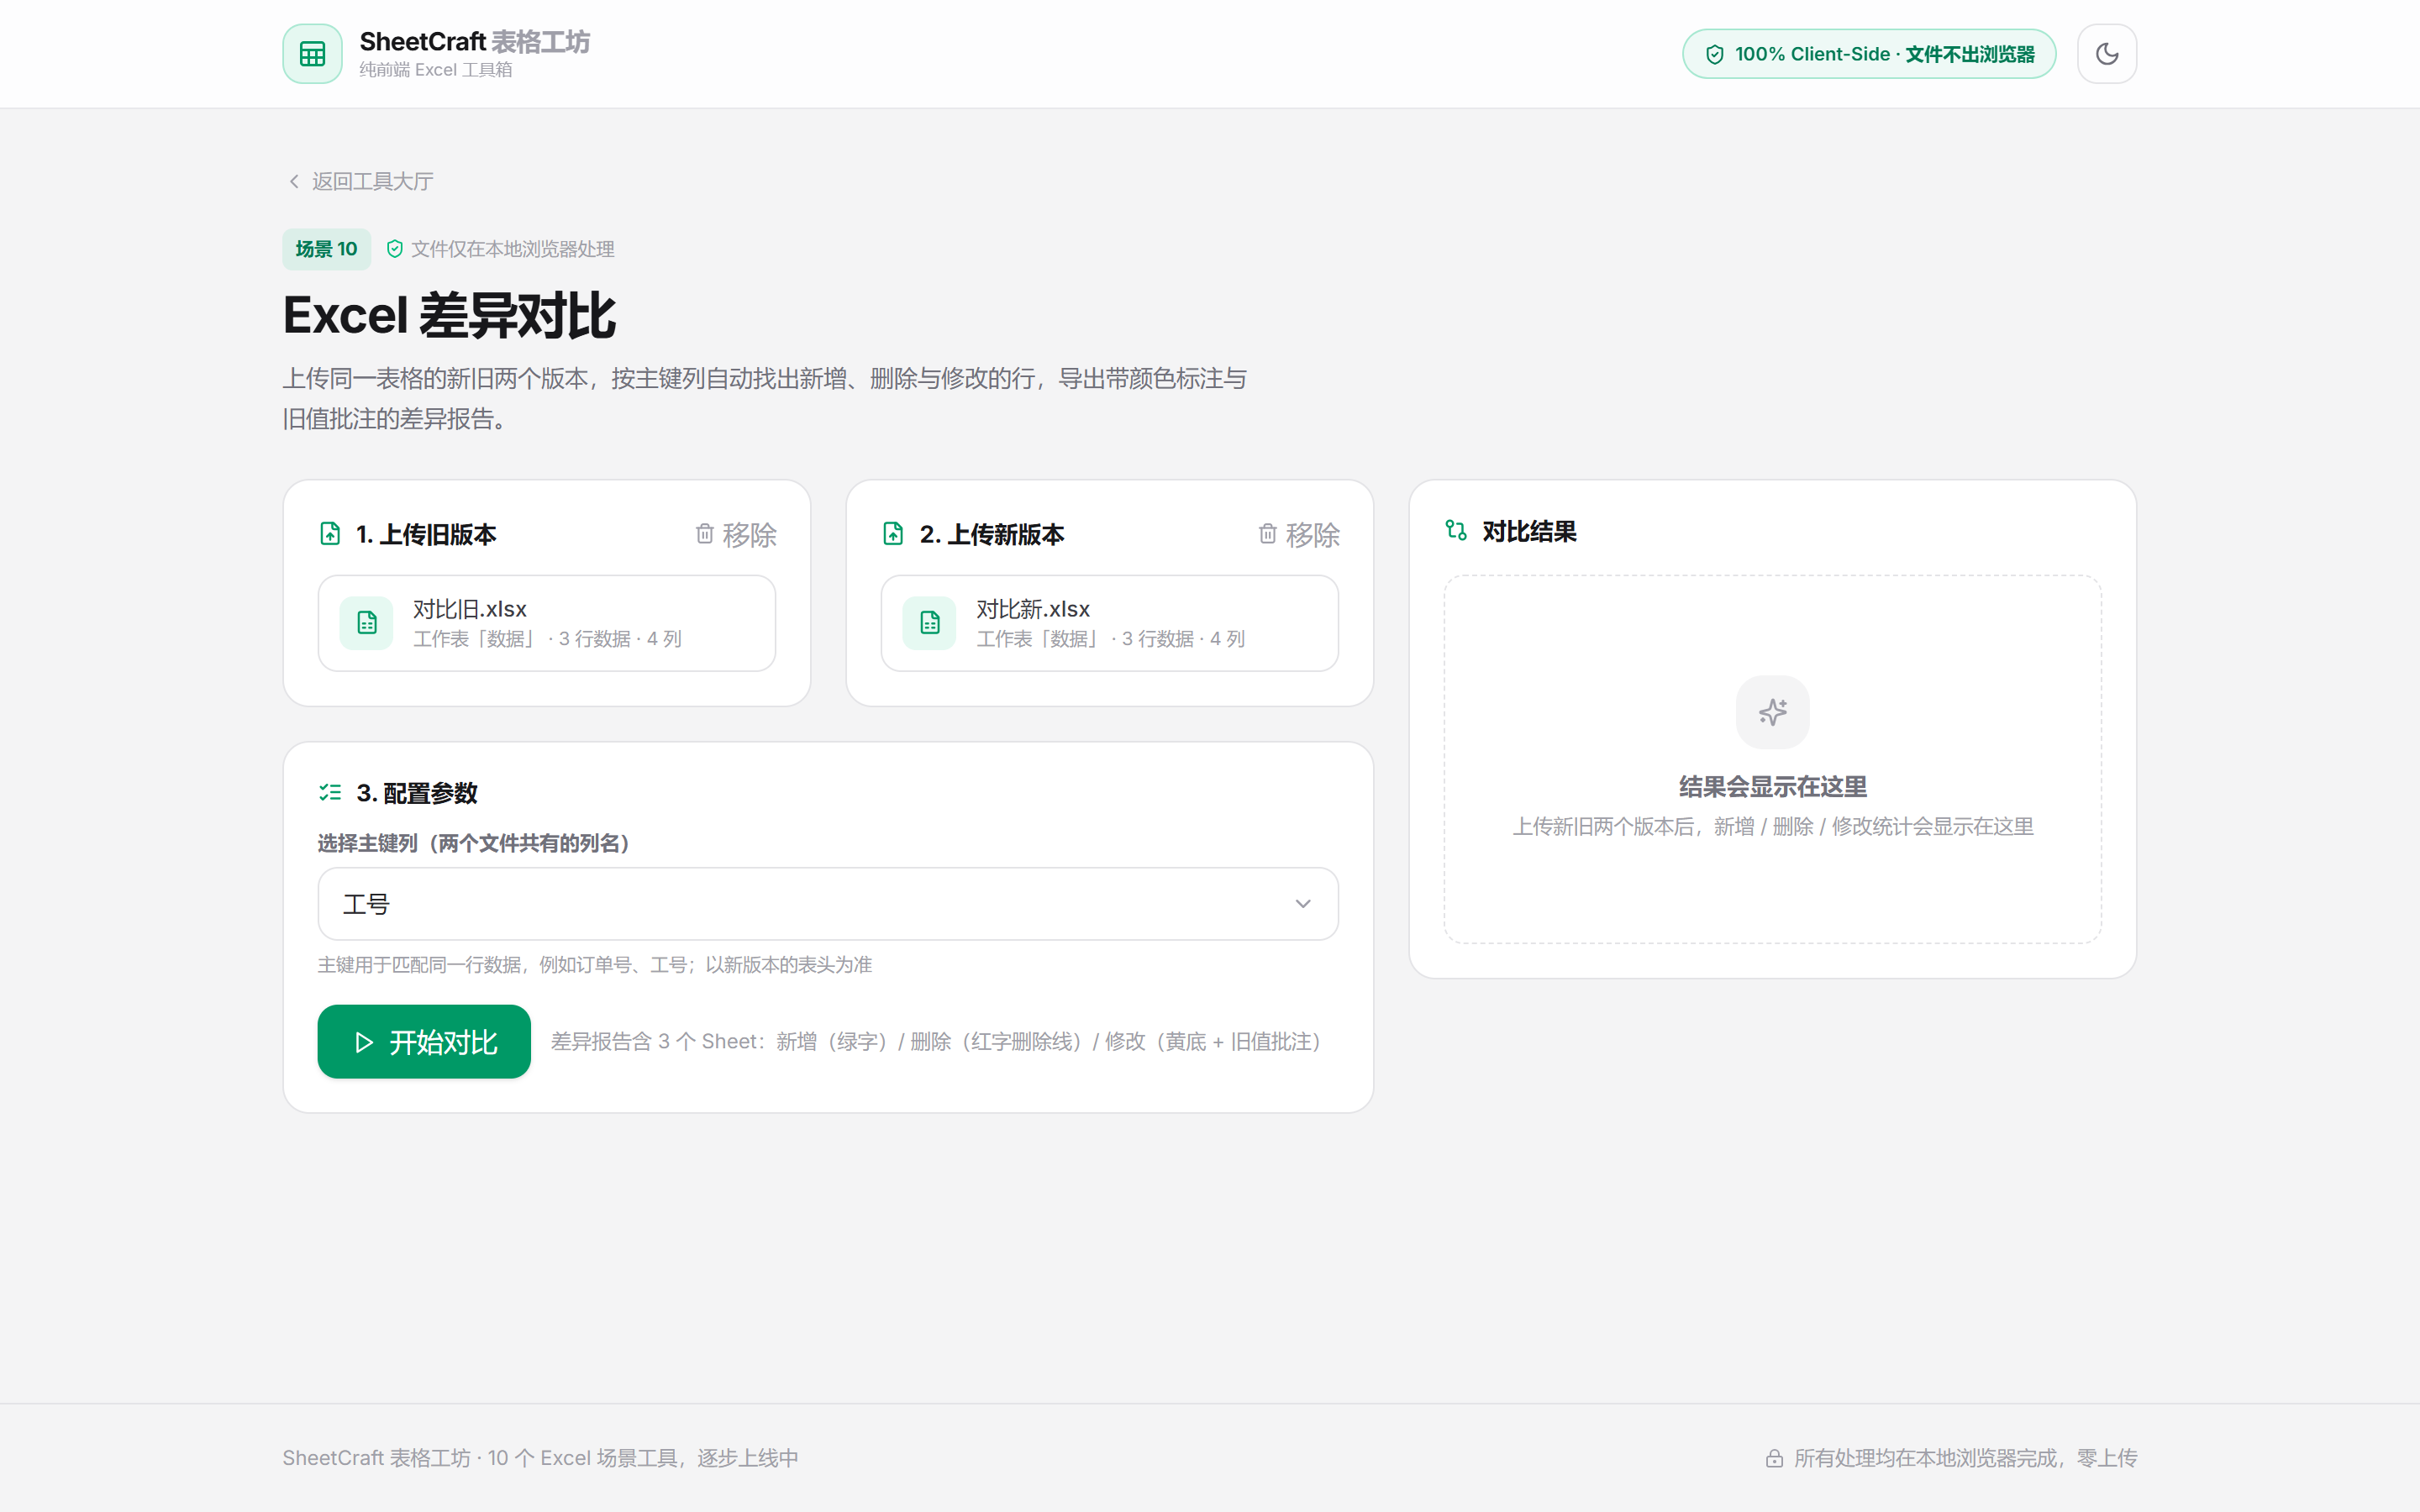The height and width of the screenshot is (1512, 2420).
Task: Click the back chevron icon before 返回工具大厅
Action: tap(294, 181)
